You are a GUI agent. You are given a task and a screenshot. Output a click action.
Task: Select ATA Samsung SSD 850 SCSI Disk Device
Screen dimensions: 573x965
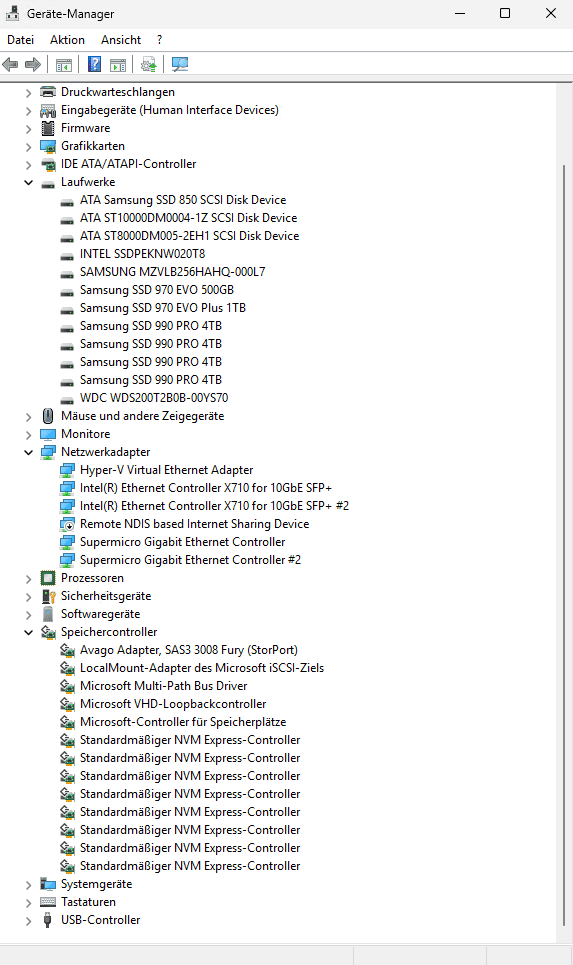tap(183, 200)
